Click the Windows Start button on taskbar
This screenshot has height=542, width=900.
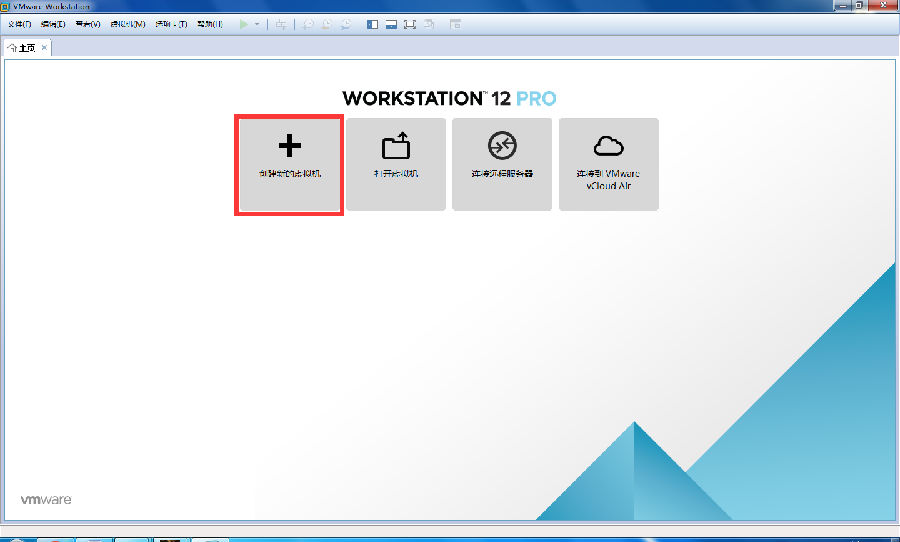(14, 539)
